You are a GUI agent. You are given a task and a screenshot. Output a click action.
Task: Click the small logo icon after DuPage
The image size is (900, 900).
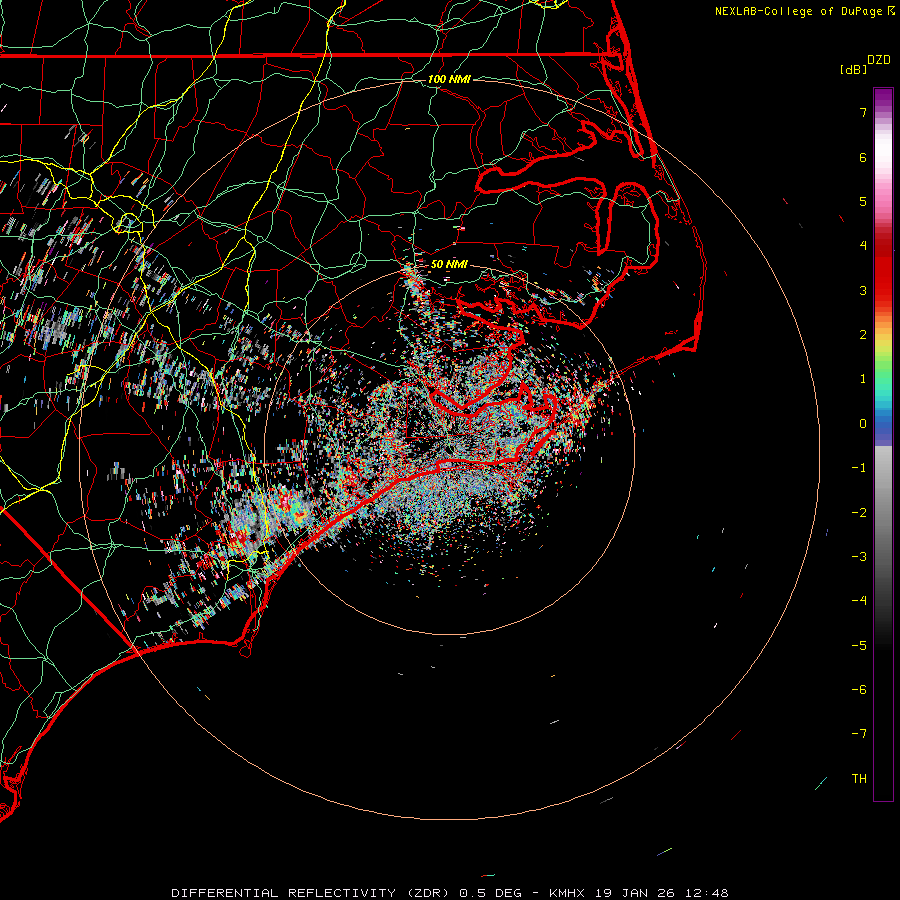tap(891, 11)
